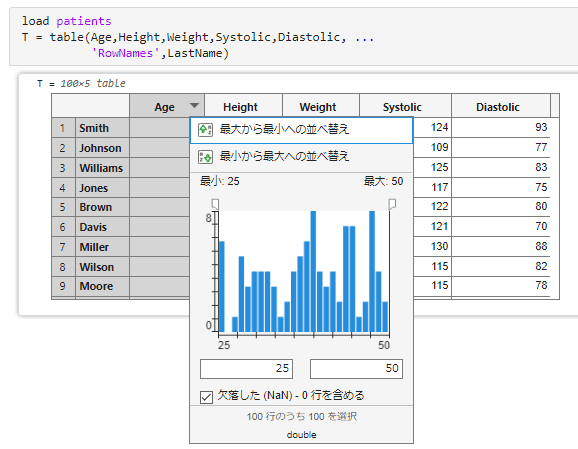This screenshot has height=449, width=578.
Task: Click the tallest histogram bar near 50
Action: click(x=372, y=271)
